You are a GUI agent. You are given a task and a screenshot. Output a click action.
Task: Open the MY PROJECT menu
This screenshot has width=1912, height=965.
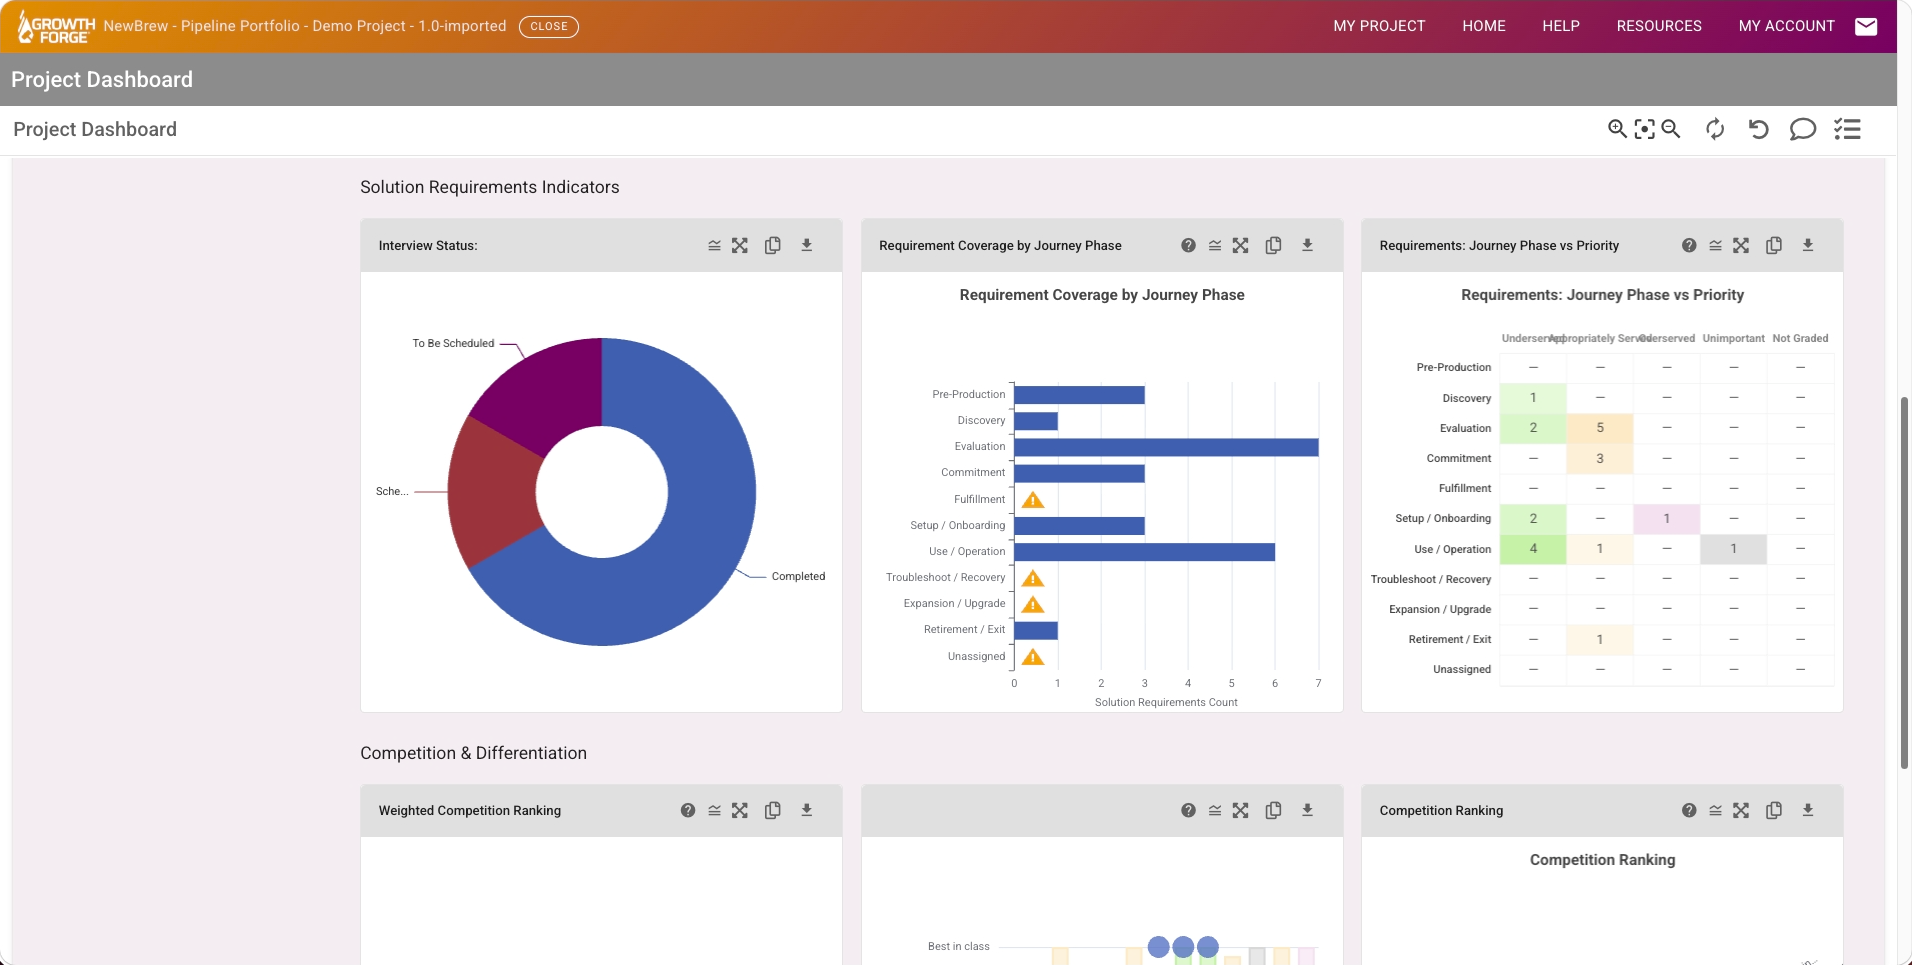pos(1379,26)
